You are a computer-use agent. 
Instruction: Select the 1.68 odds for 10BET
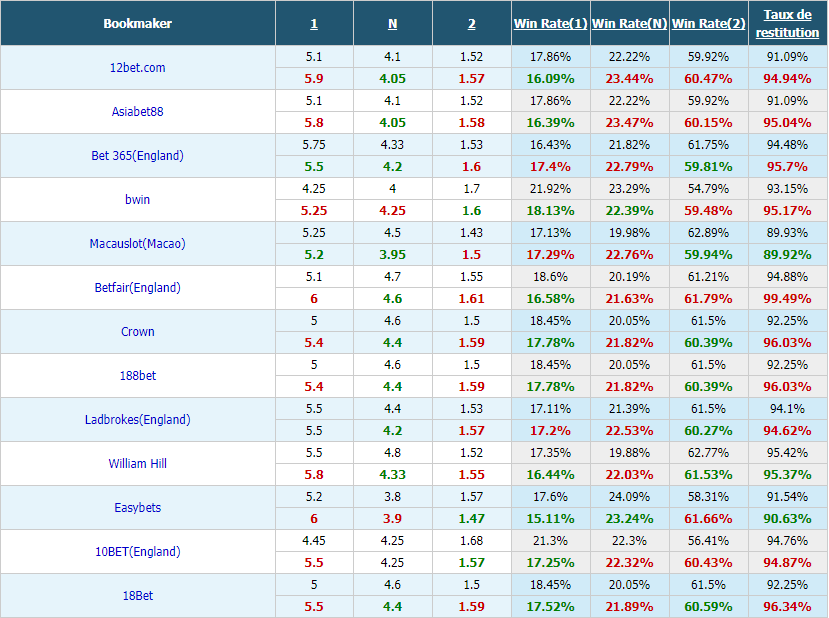pos(472,541)
